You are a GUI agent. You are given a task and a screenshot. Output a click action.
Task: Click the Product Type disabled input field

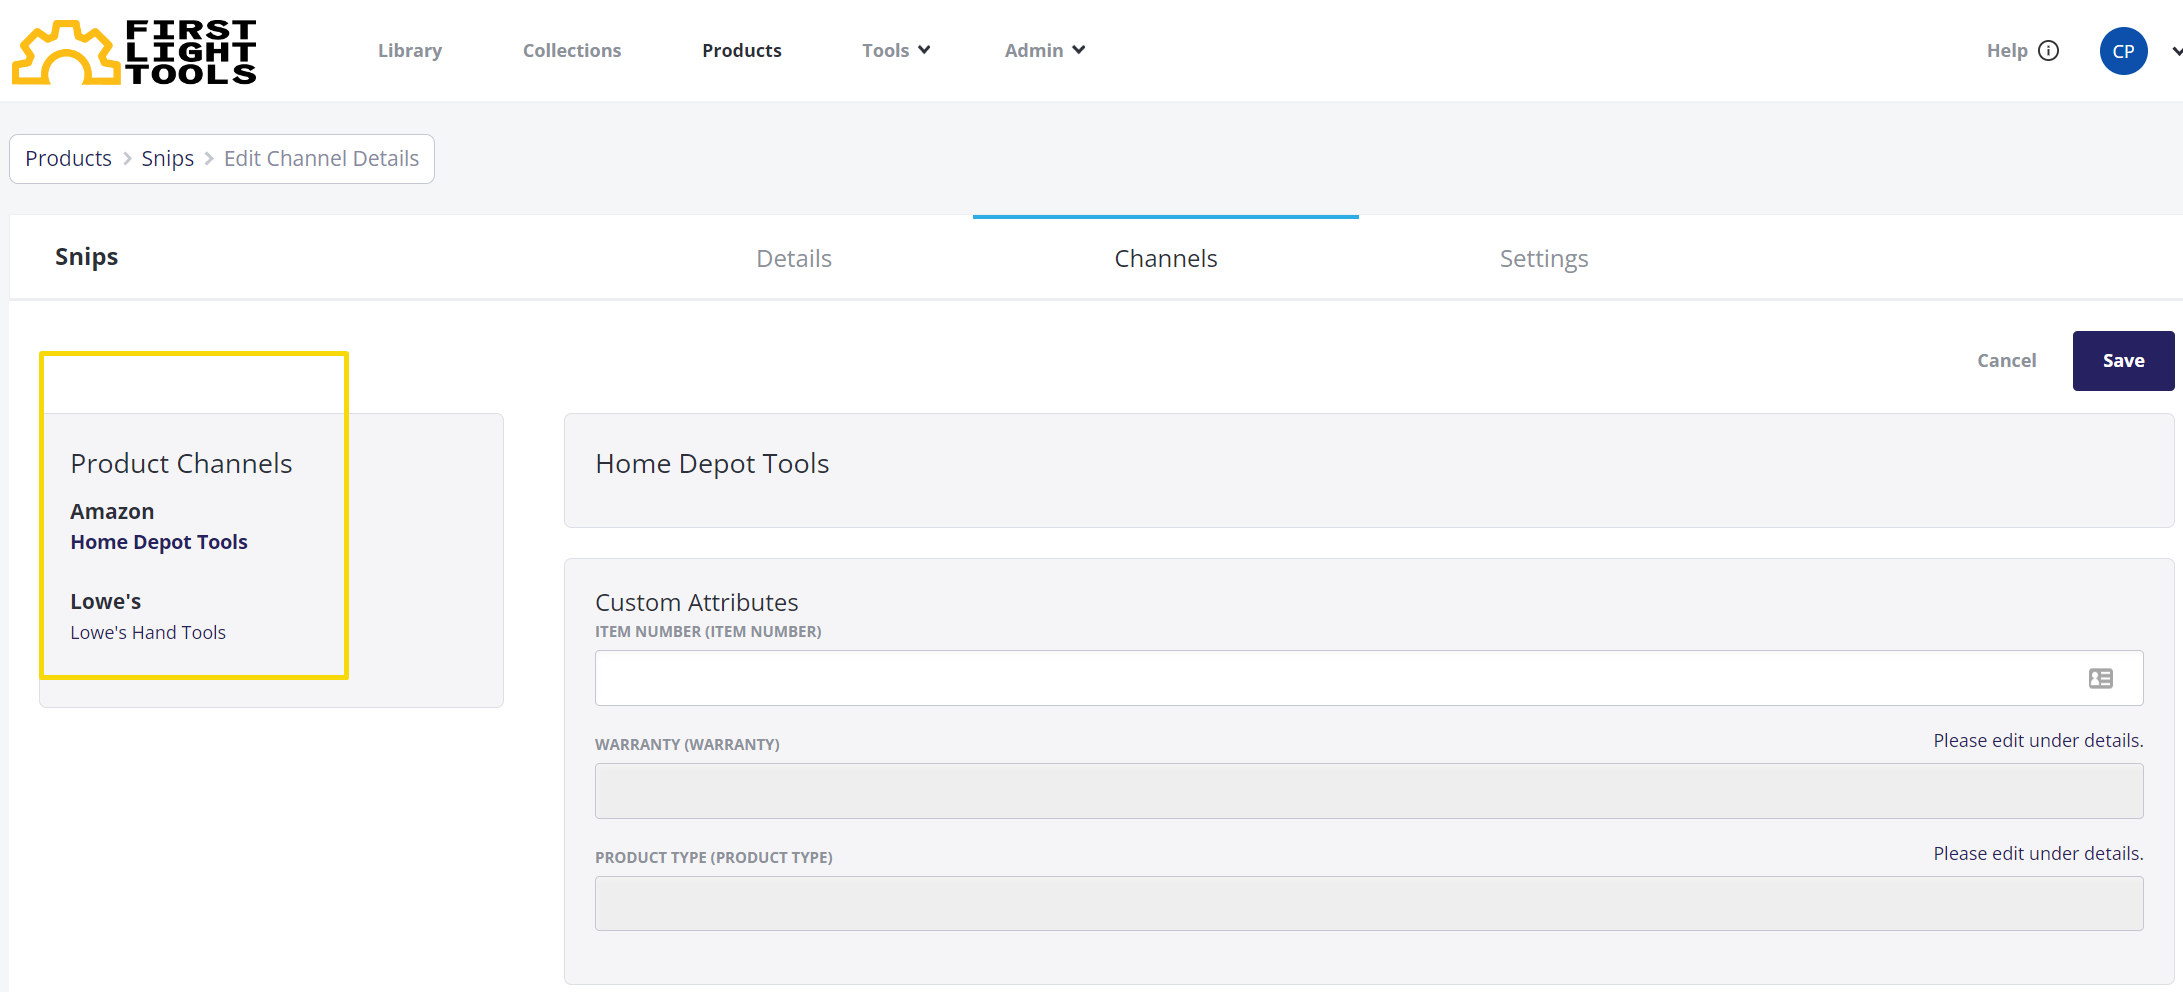coord(1369,904)
